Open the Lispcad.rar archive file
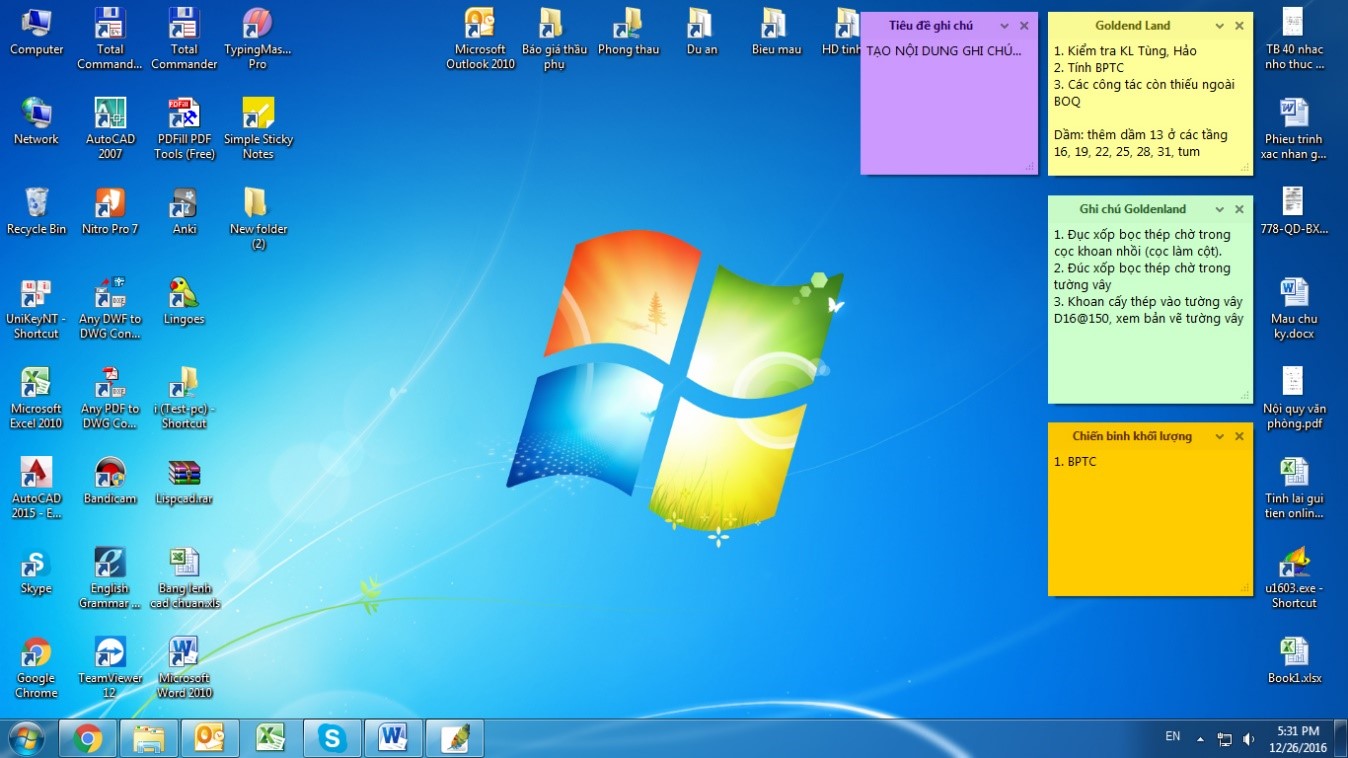The width and height of the screenshot is (1348, 758). (x=184, y=475)
